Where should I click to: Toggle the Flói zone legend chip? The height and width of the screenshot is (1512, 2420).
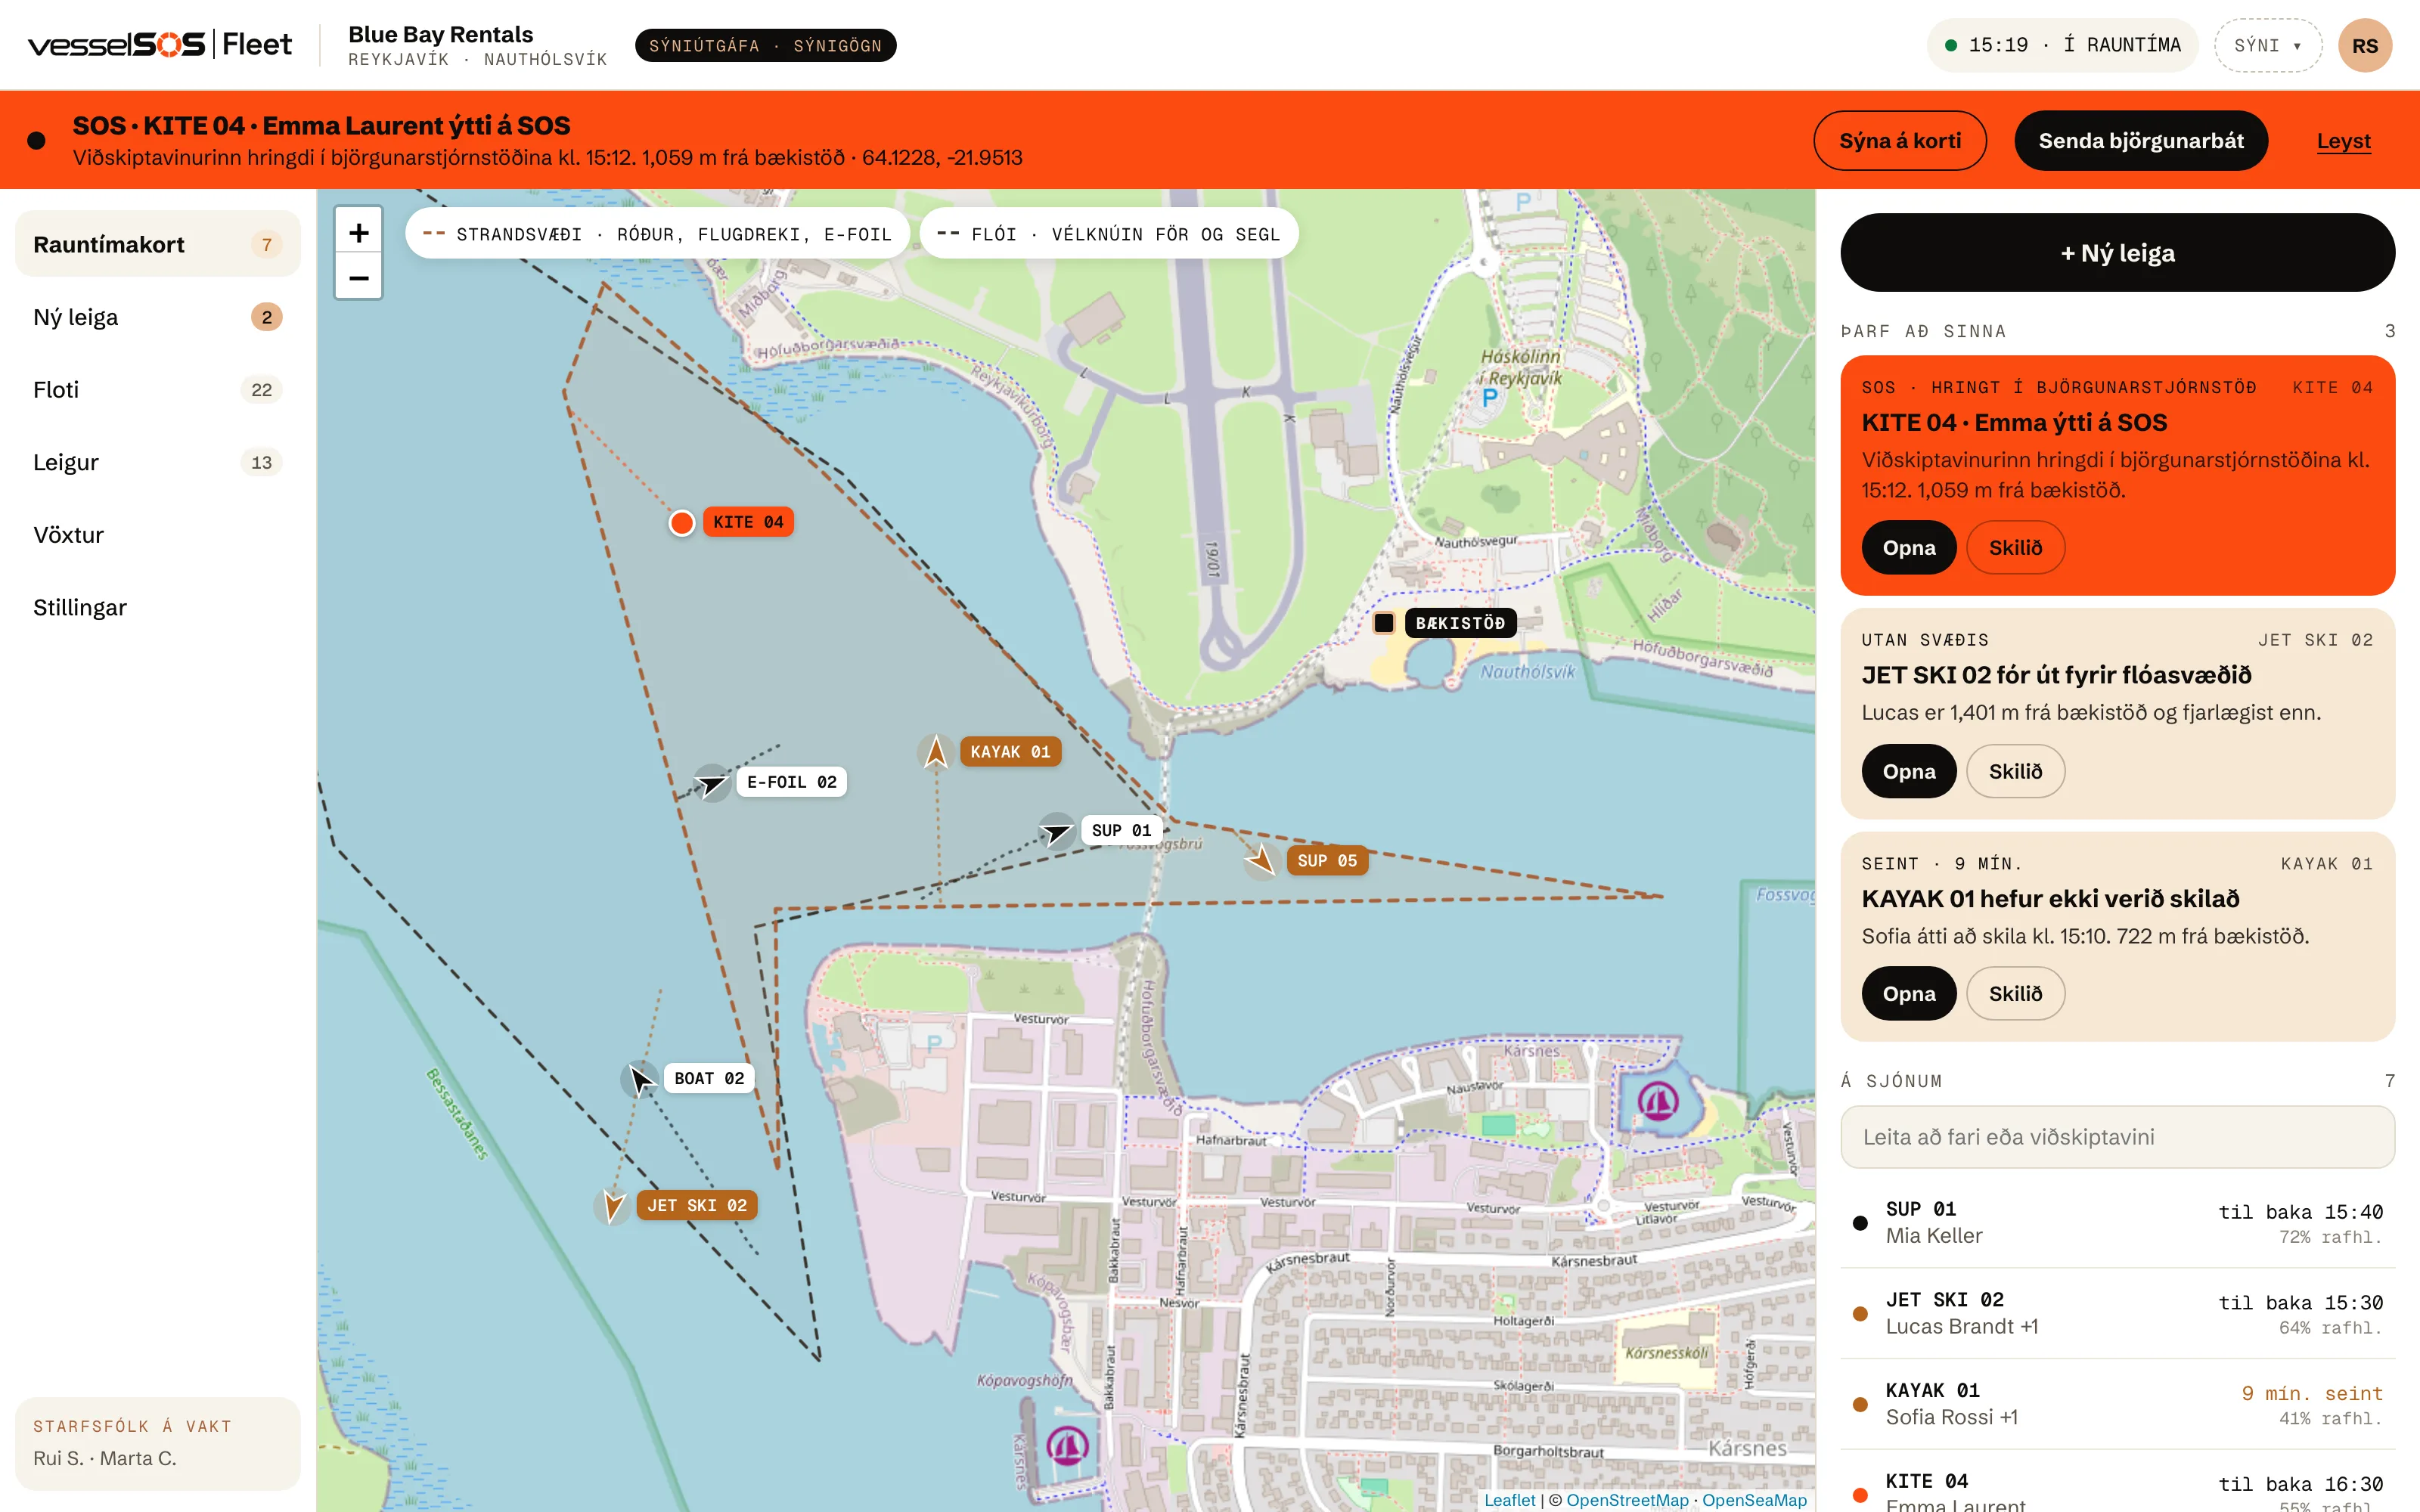pyautogui.click(x=1108, y=234)
